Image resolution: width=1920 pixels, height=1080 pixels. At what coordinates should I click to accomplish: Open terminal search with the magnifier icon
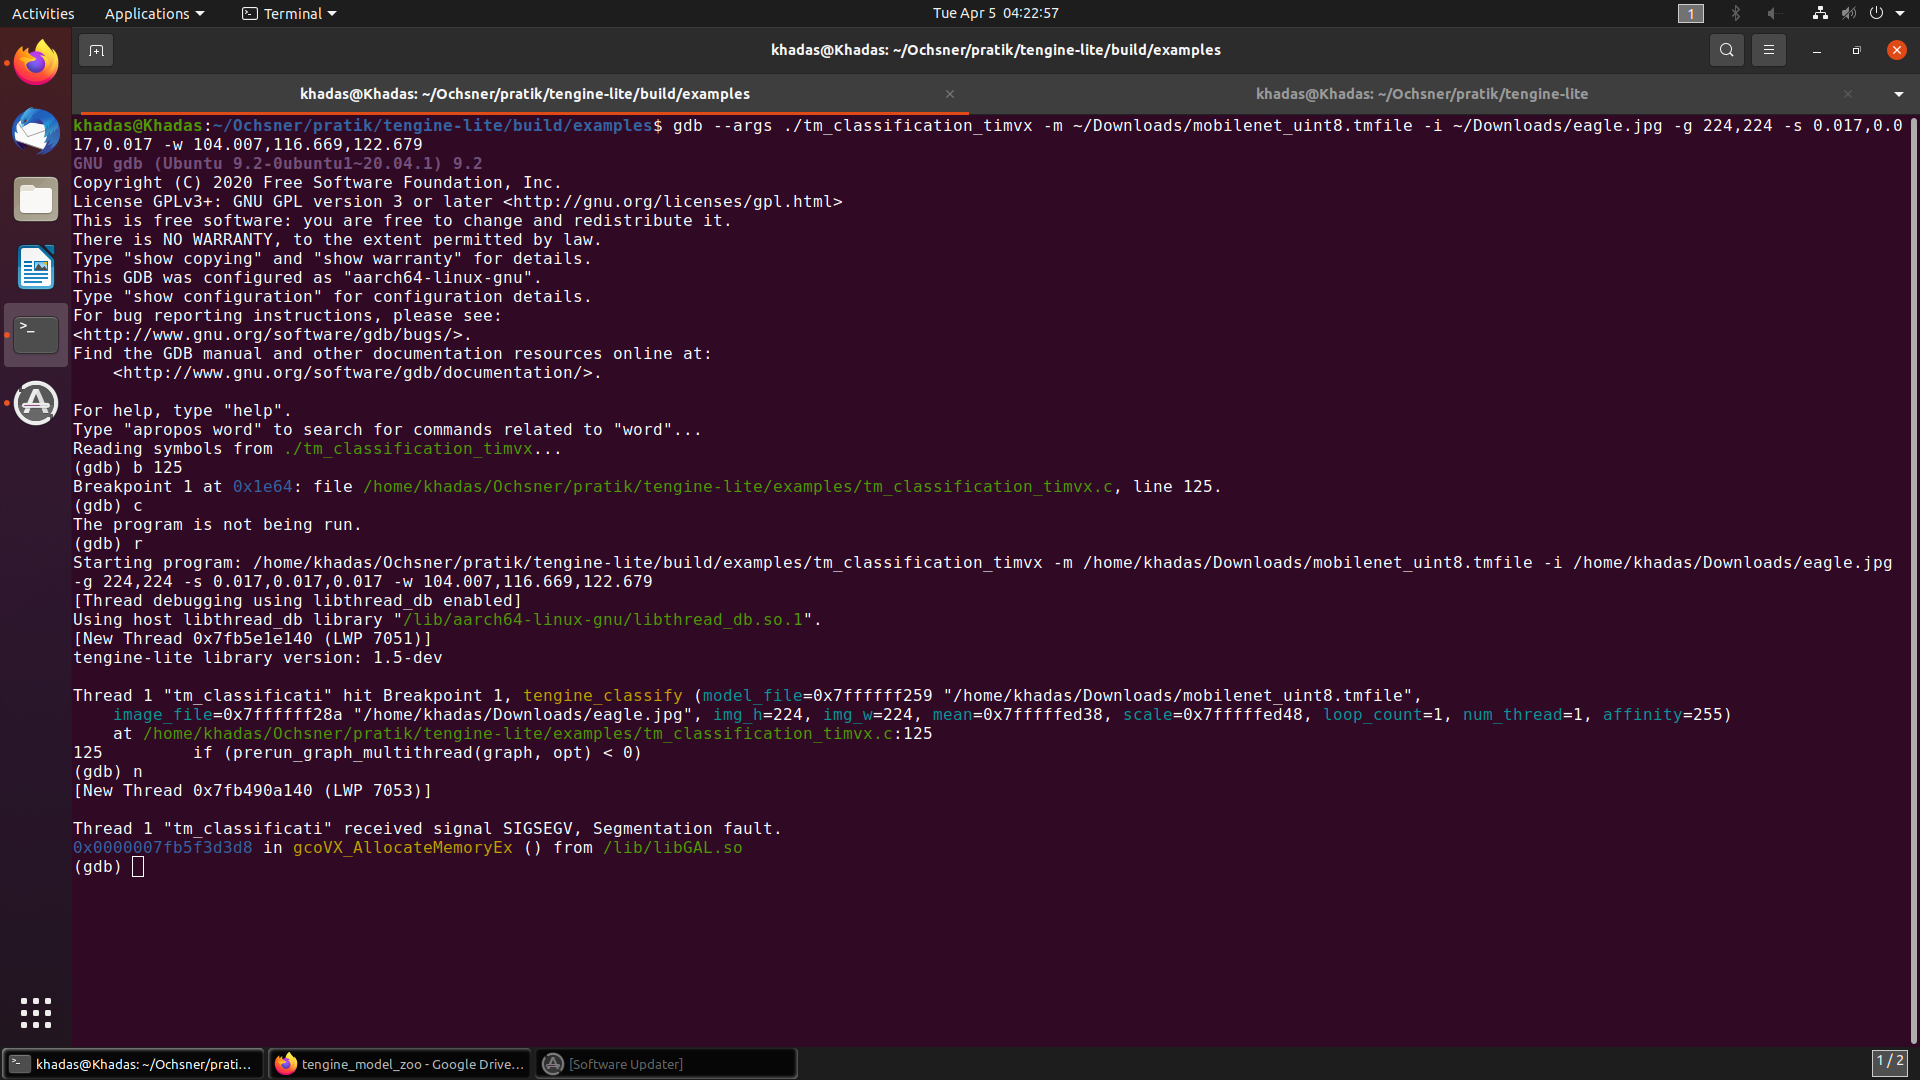coord(1726,49)
